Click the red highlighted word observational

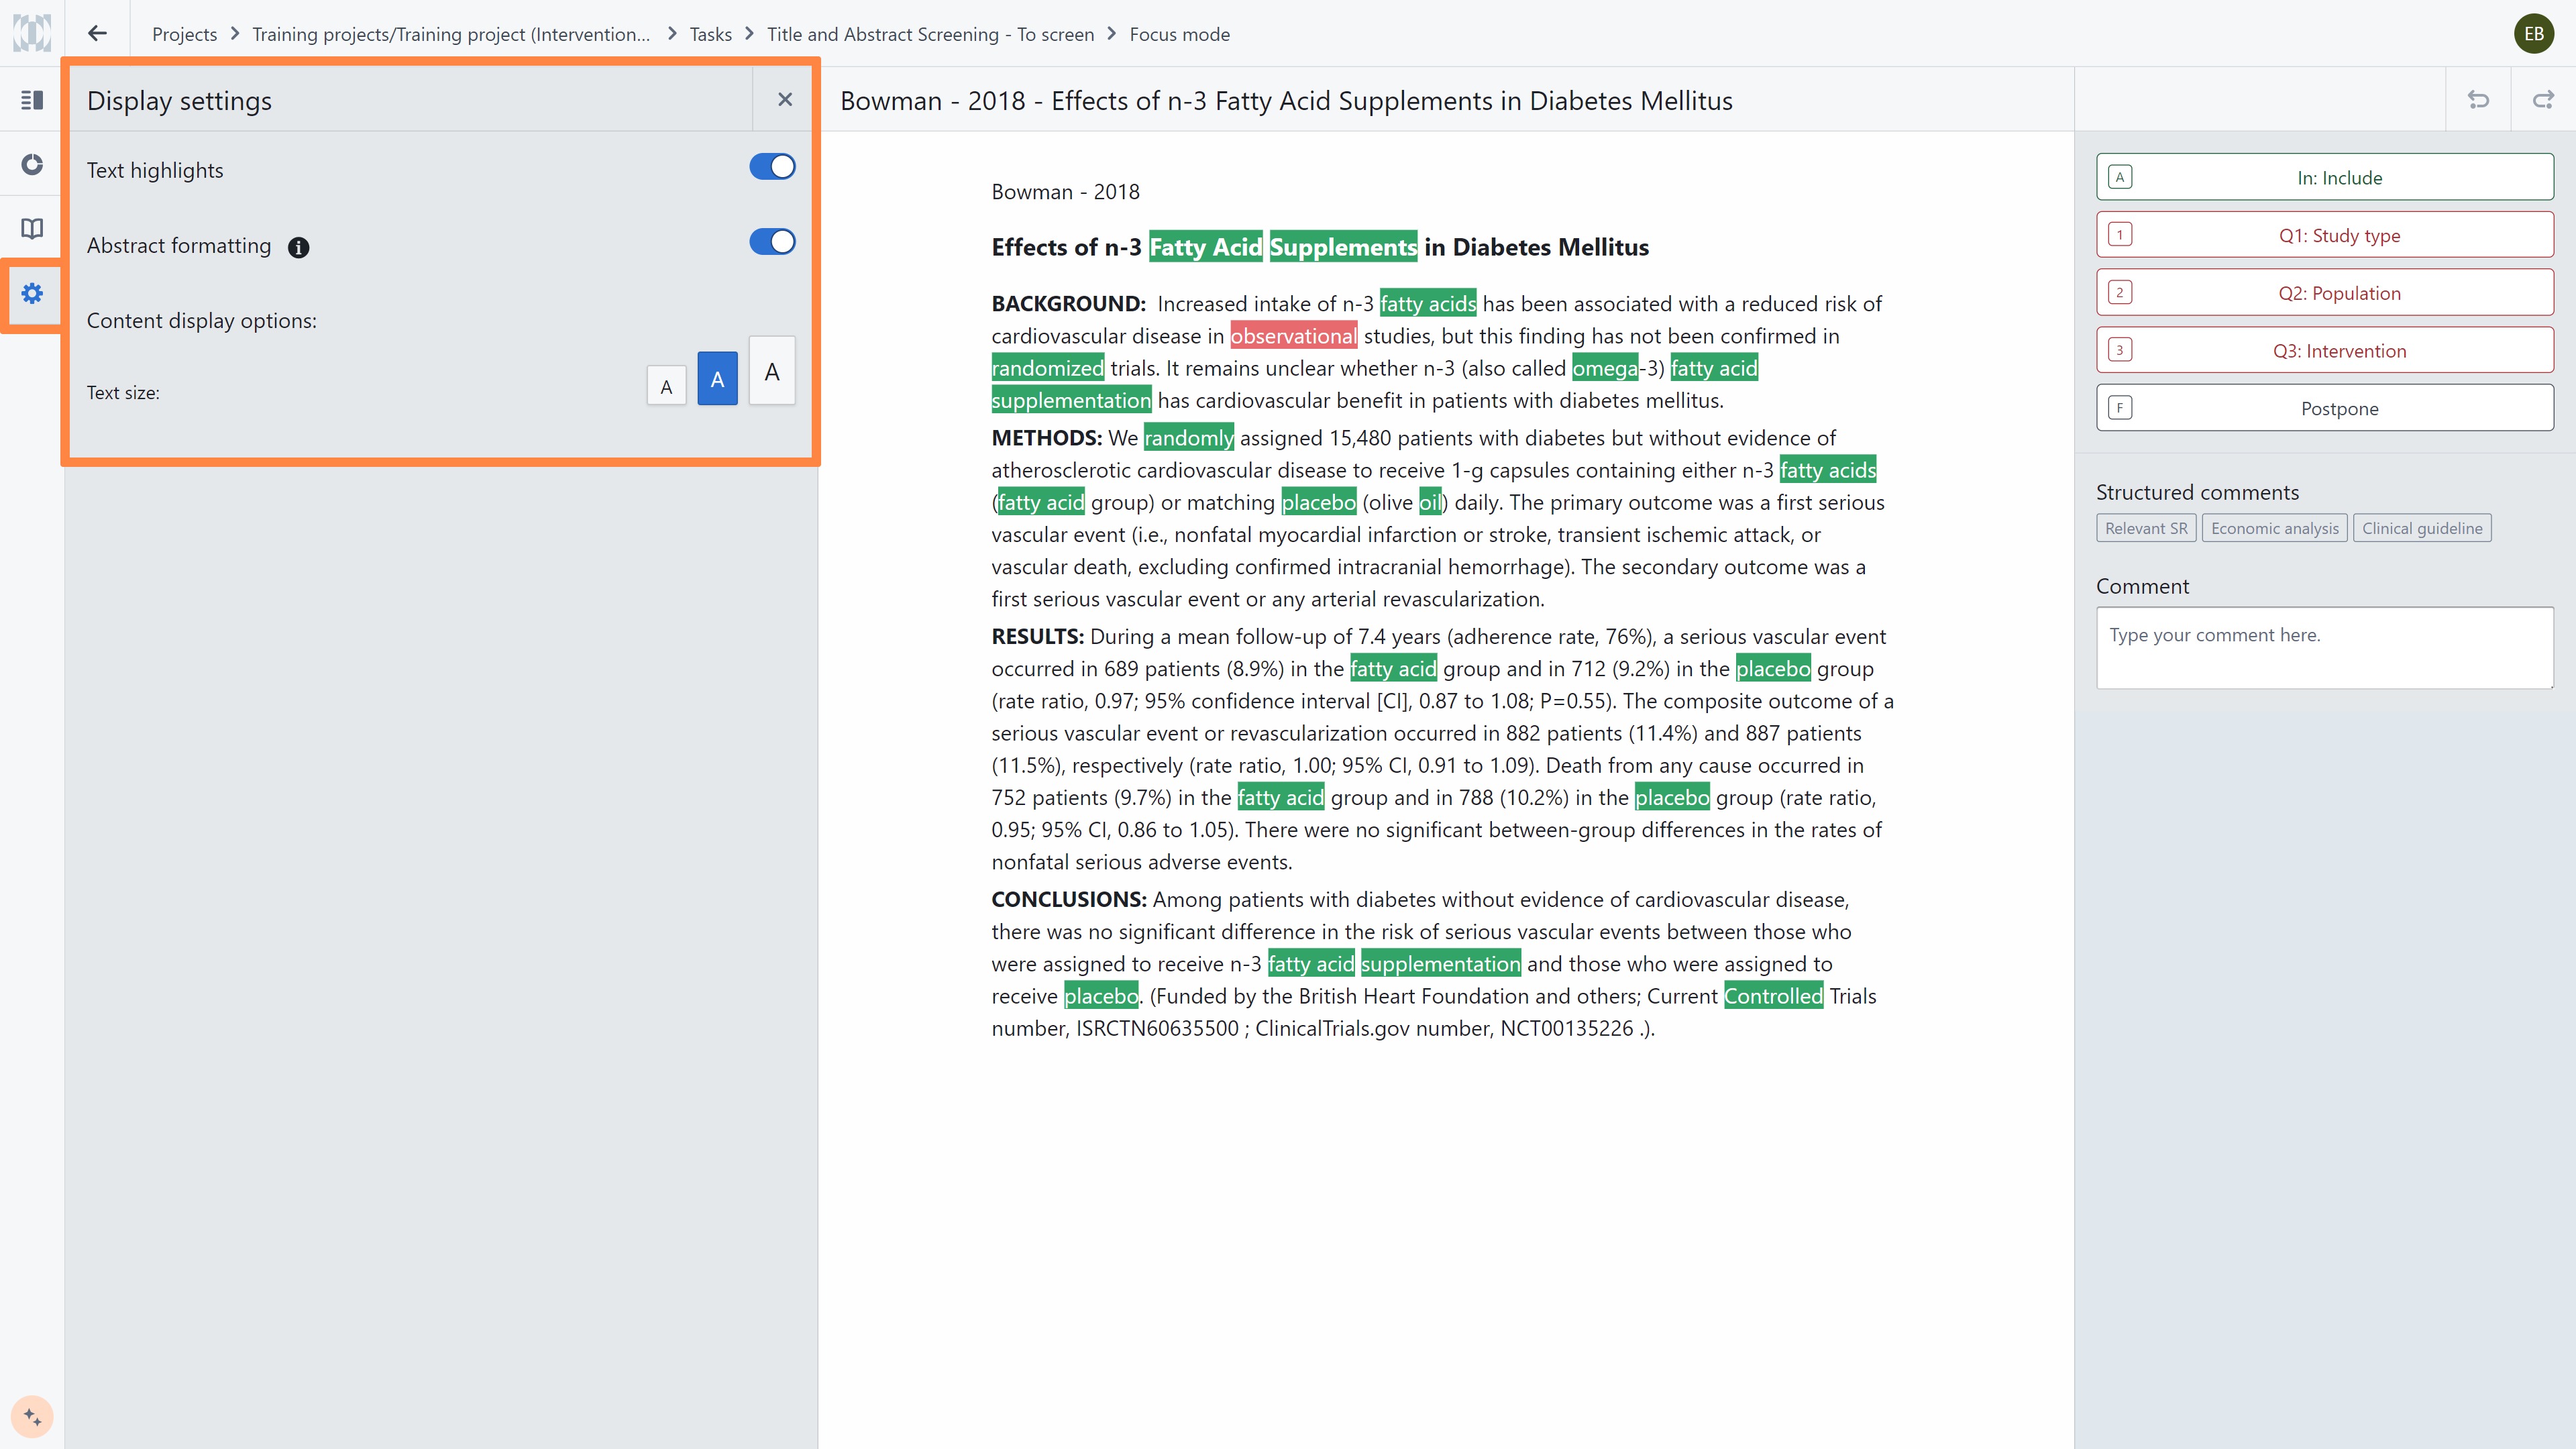pos(1293,336)
